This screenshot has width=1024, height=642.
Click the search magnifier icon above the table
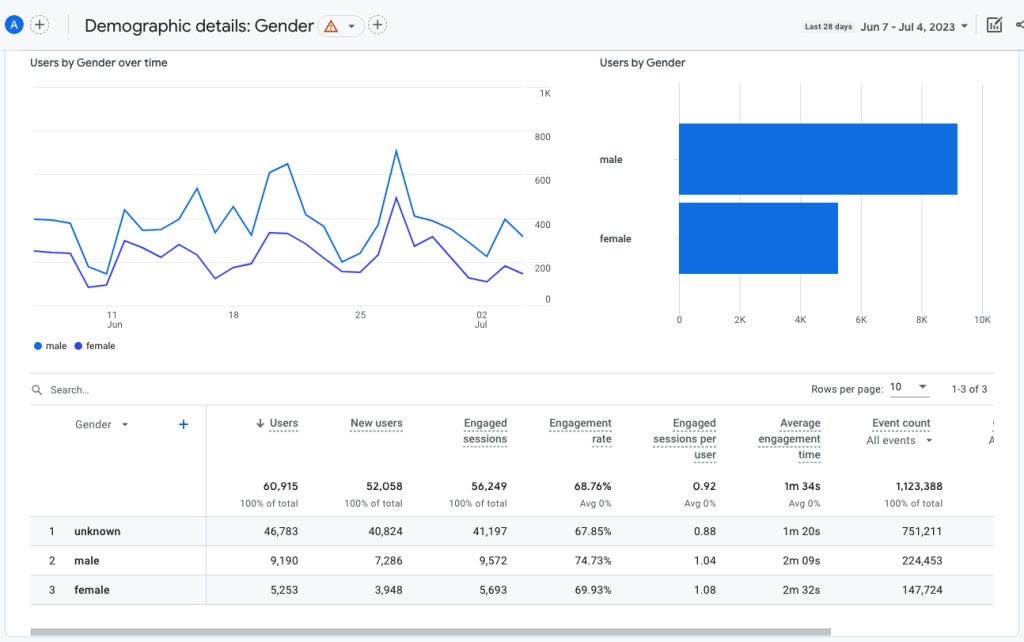[x=37, y=390]
